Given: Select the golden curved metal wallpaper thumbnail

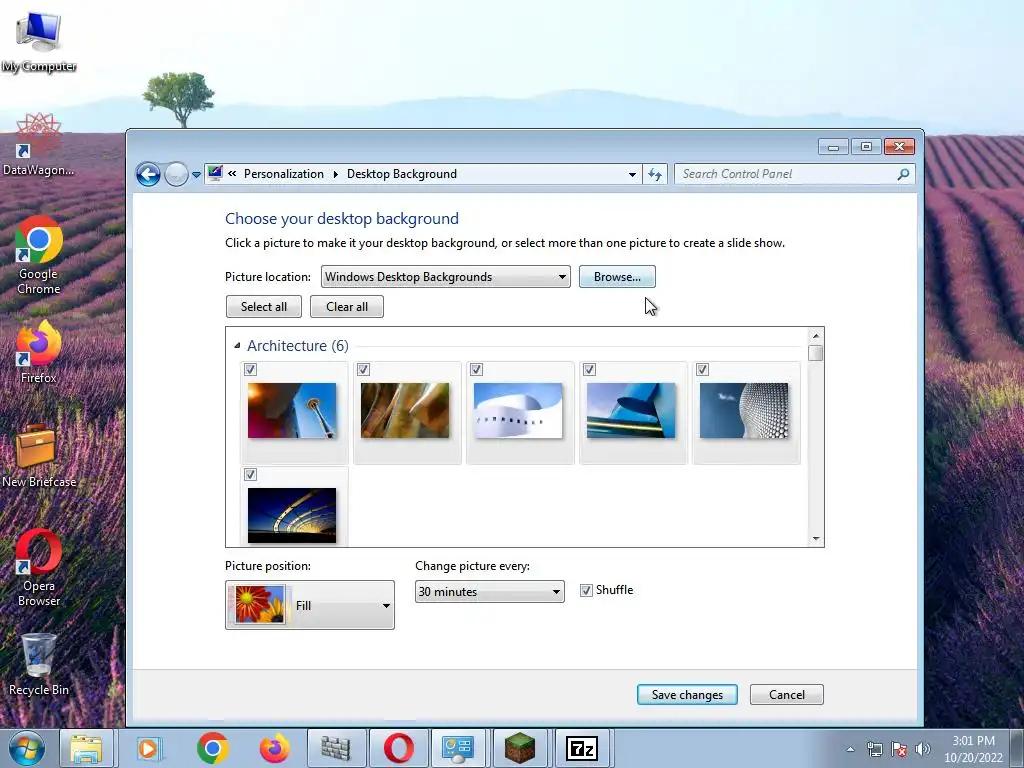Looking at the screenshot, I should (405, 410).
